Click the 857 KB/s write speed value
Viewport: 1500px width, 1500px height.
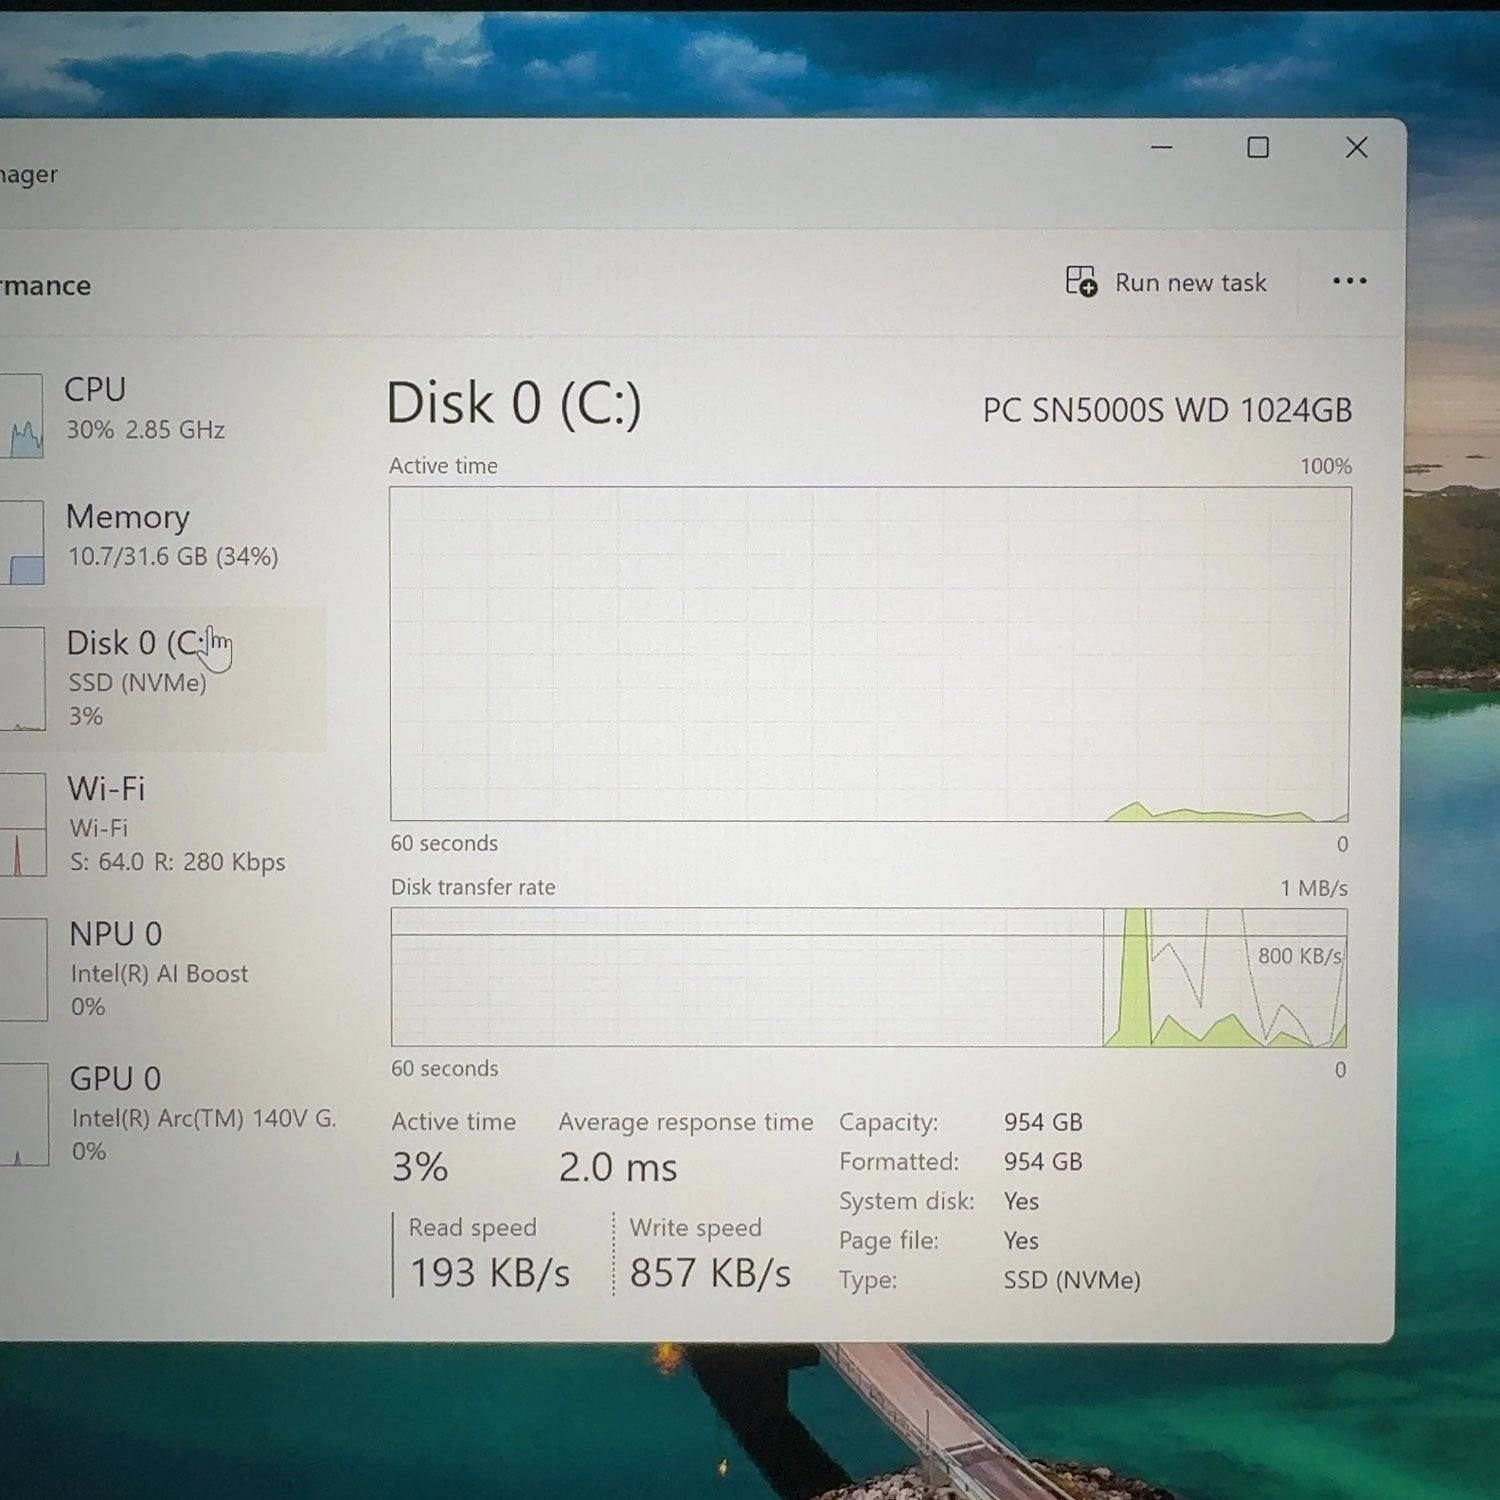click(710, 1273)
